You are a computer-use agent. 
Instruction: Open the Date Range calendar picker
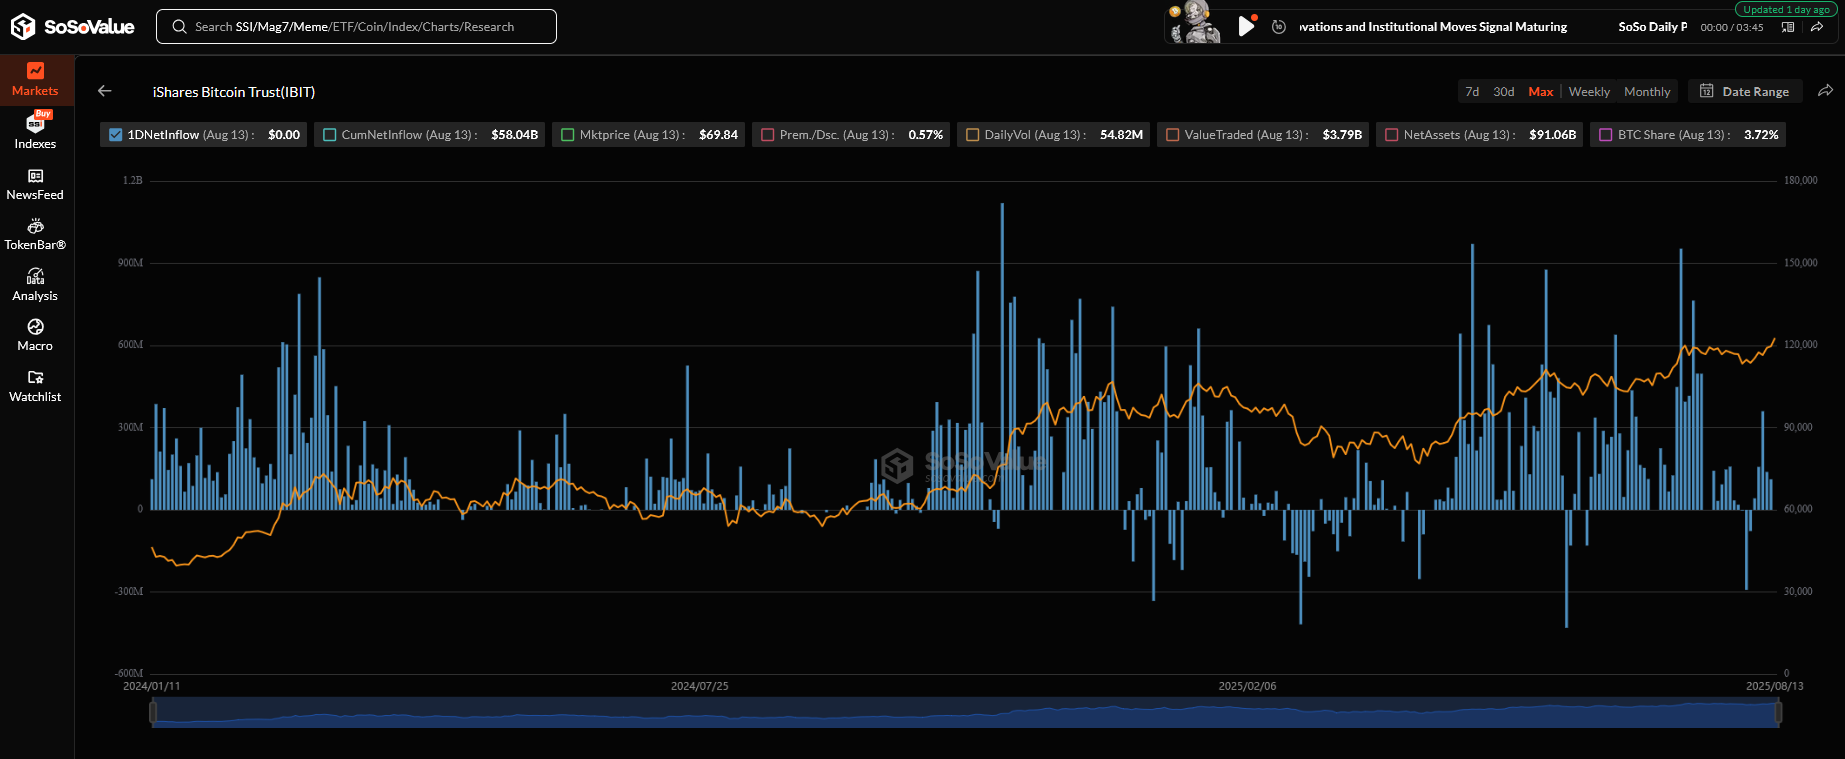click(1745, 91)
